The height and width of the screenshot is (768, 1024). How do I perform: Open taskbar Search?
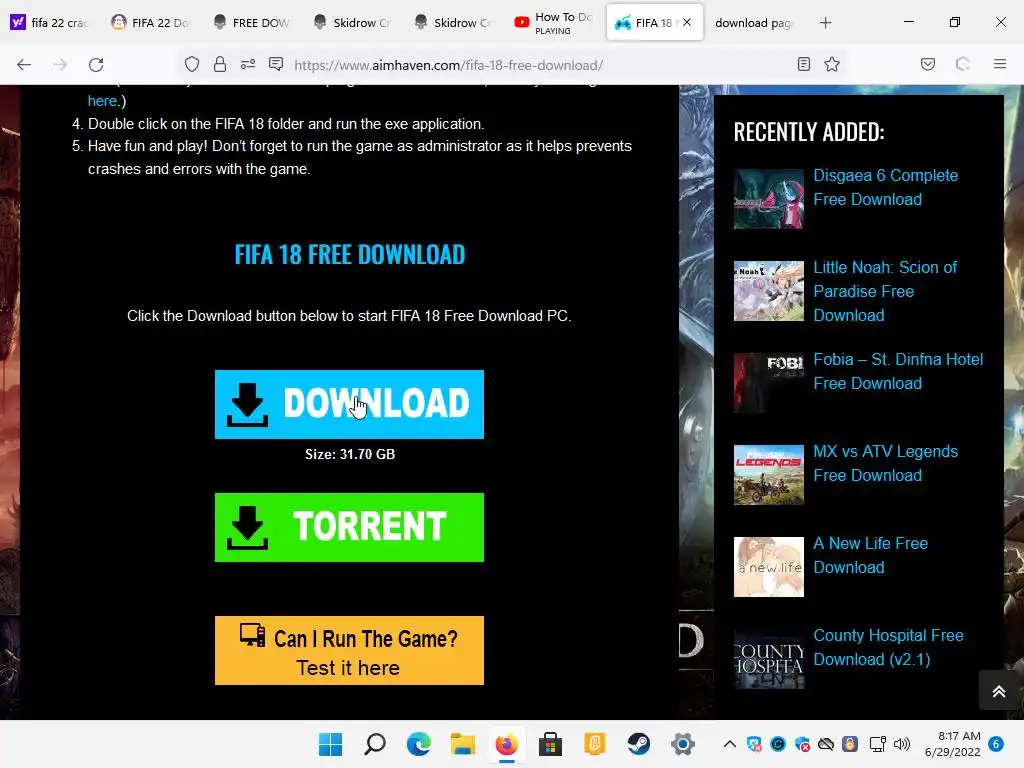click(x=375, y=744)
